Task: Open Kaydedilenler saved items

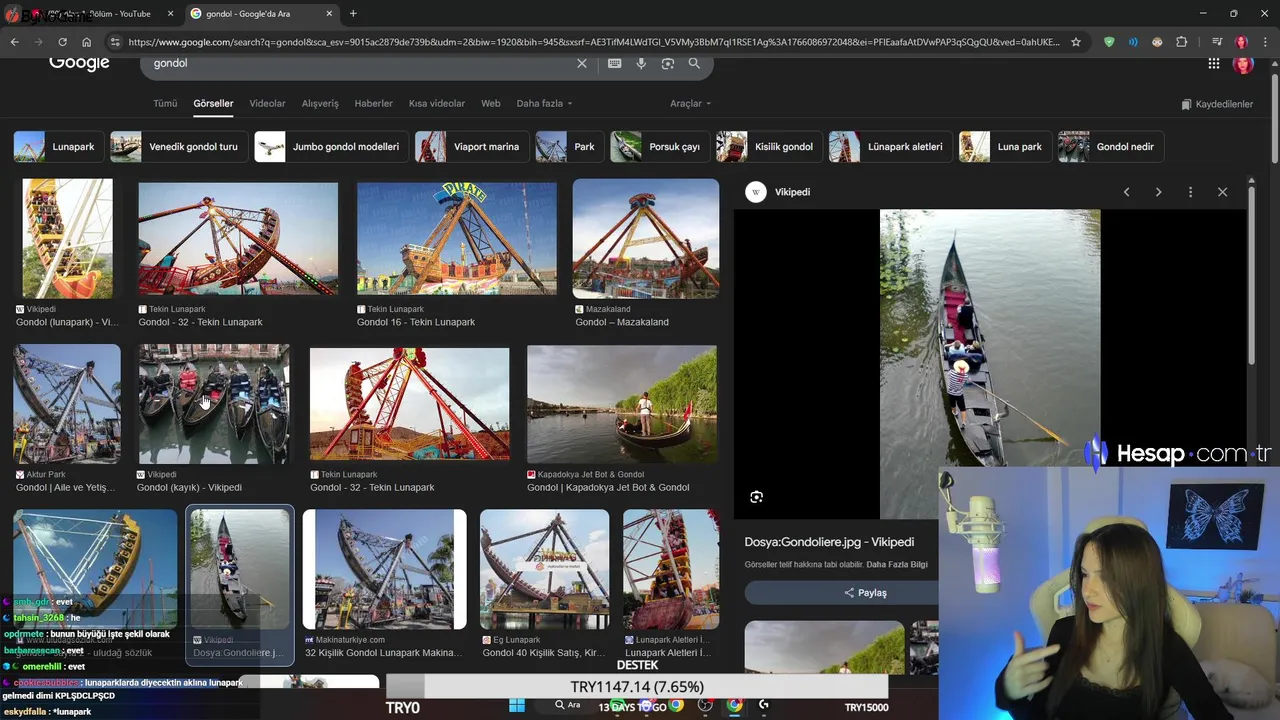Action: (x=1216, y=104)
